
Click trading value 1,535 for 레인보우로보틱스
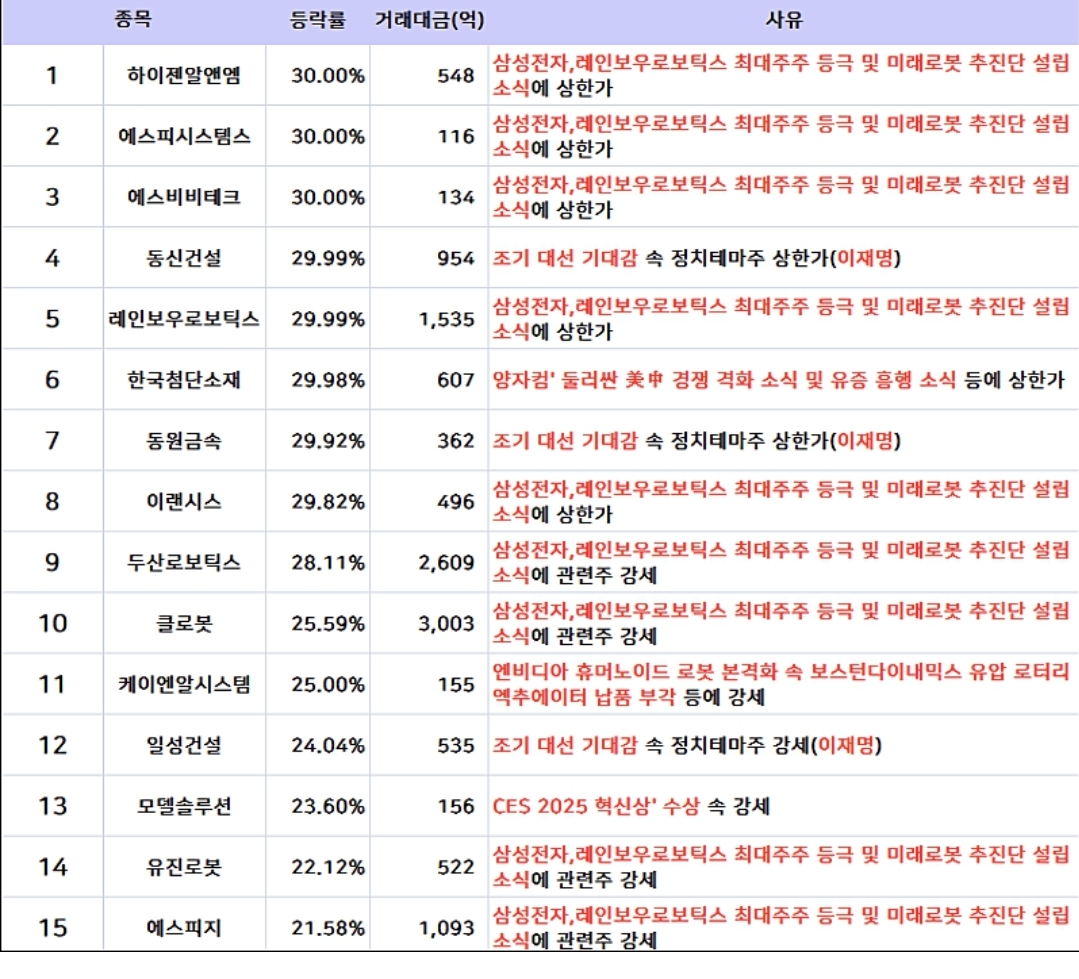click(447, 319)
